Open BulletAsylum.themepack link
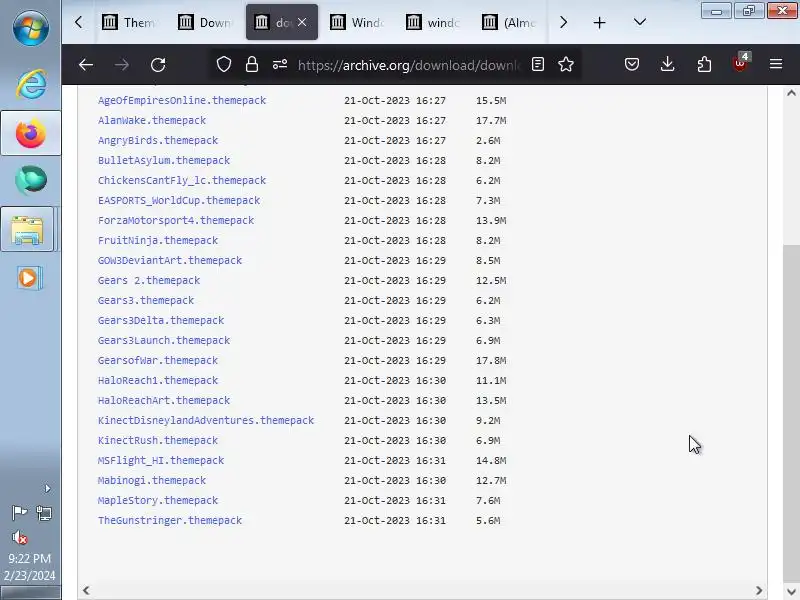 164,160
